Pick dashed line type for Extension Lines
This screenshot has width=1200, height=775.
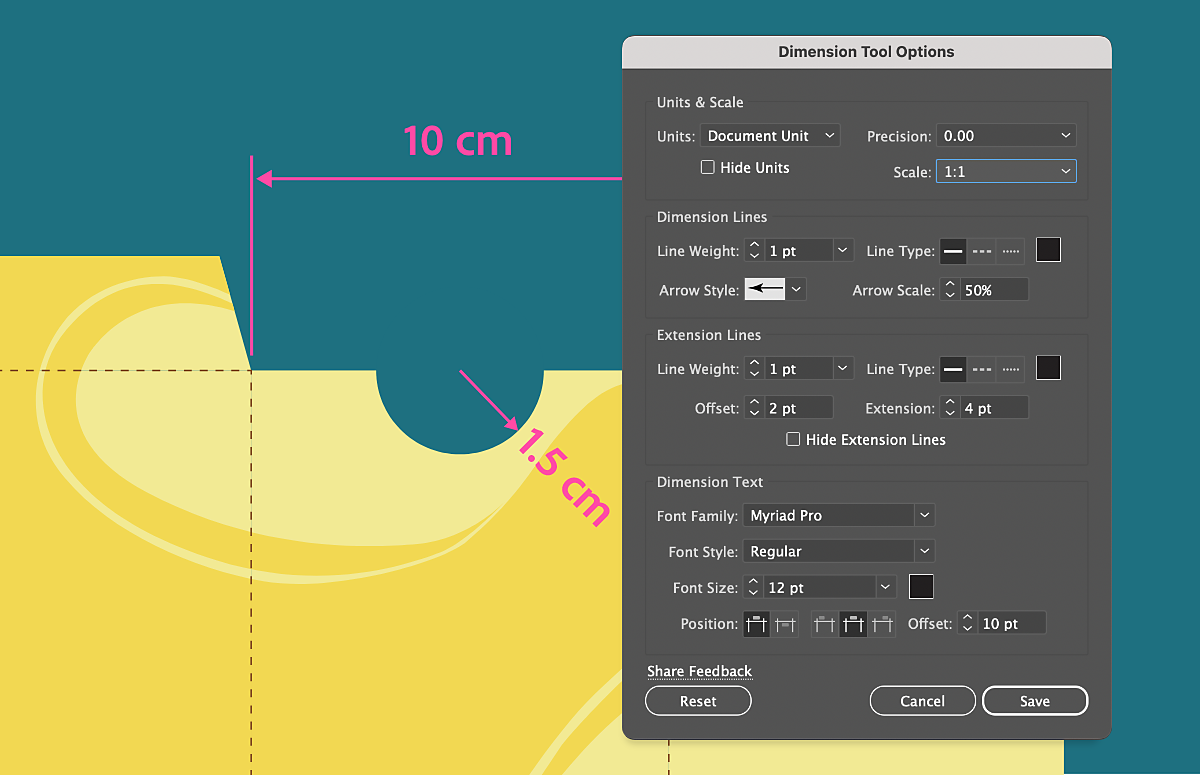982,368
